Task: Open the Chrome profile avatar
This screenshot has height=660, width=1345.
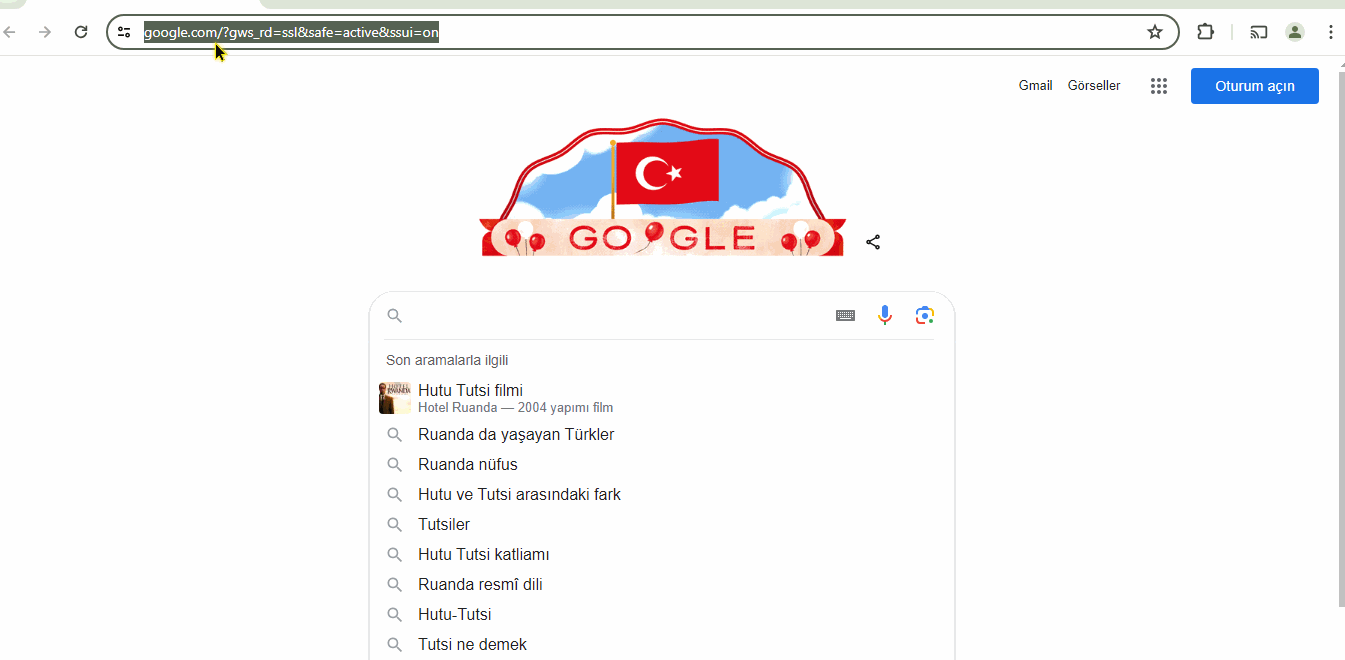Action: [1295, 32]
